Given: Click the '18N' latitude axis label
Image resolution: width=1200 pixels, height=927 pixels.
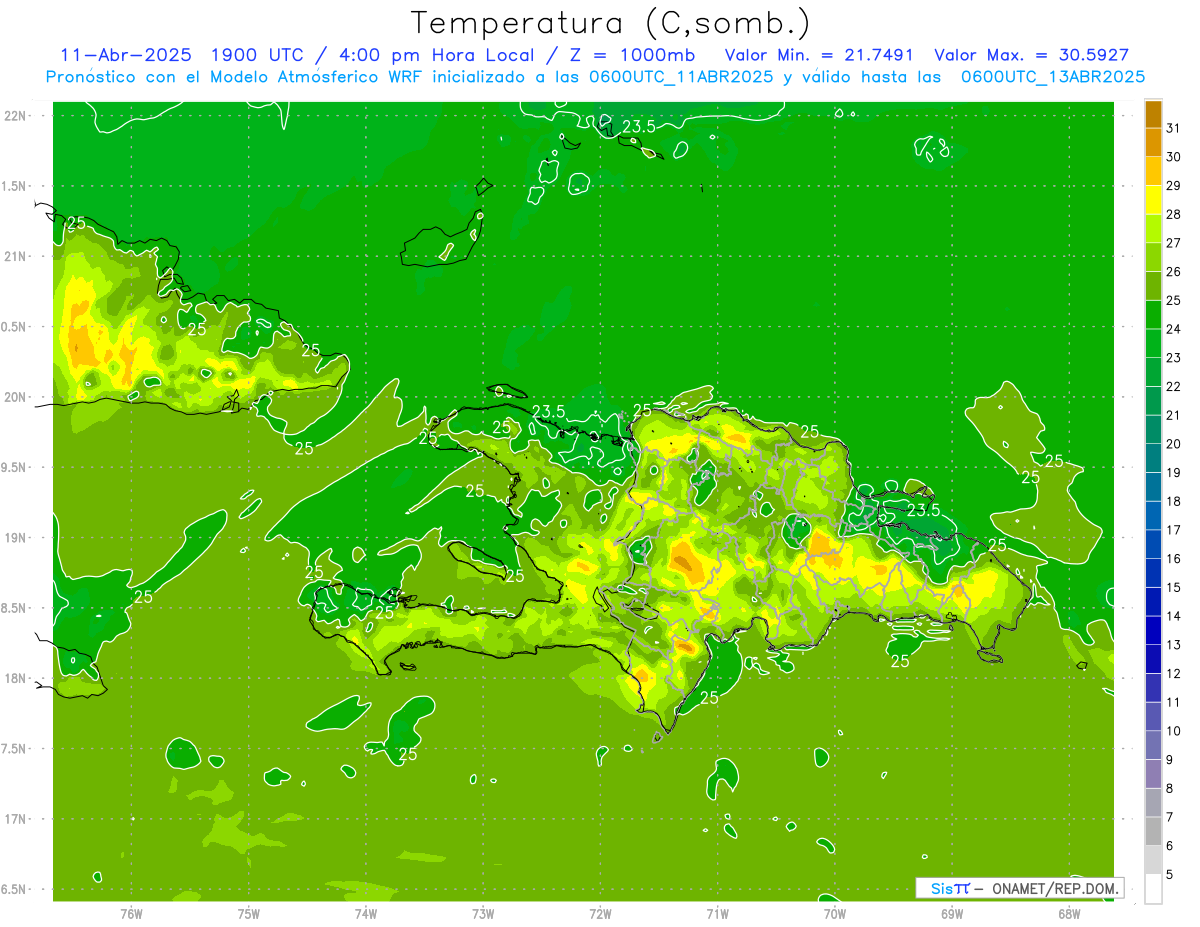Looking at the screenshot, I should click(x=14, y=678).
